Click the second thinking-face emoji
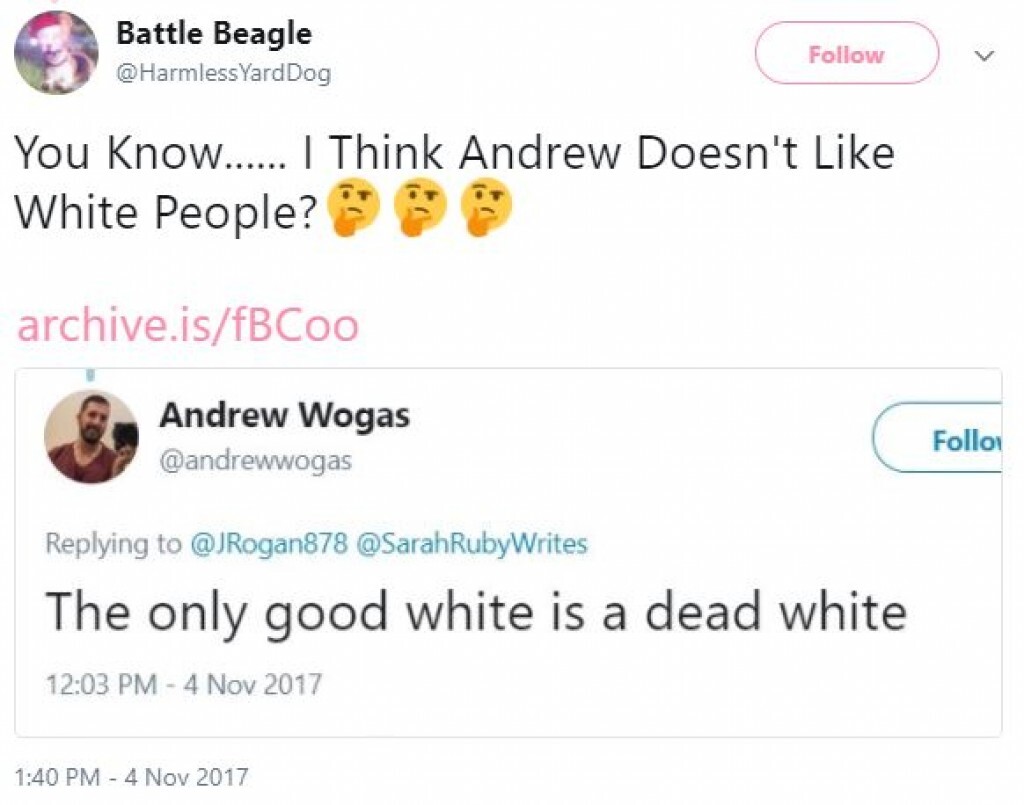Image resolution: width=1024 pixels, height=805 pixels. 419,207
